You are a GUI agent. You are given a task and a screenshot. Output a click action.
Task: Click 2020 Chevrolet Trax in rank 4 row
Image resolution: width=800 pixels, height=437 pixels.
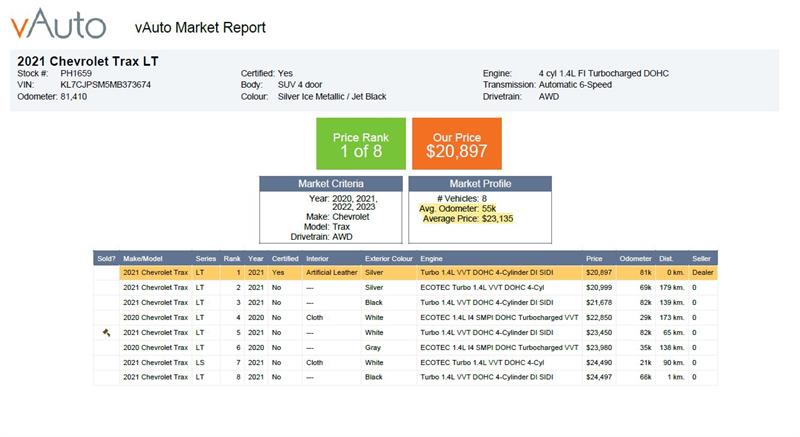[156, 317]
